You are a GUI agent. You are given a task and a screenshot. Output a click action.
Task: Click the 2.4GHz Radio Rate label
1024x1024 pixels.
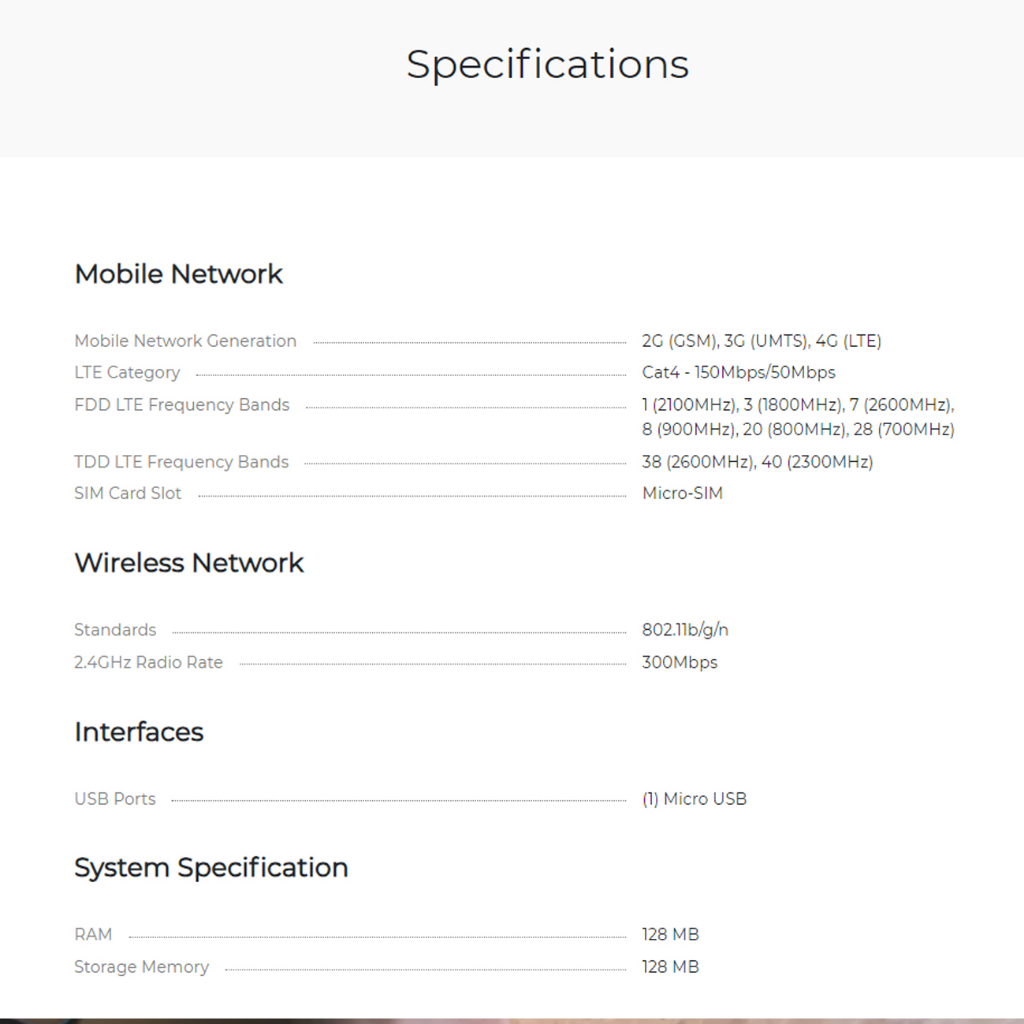148,662
